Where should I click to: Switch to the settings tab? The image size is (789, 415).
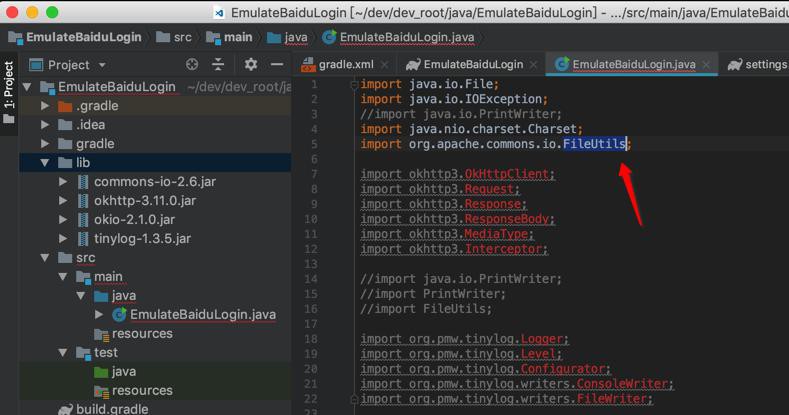click(x=758, y=64)
